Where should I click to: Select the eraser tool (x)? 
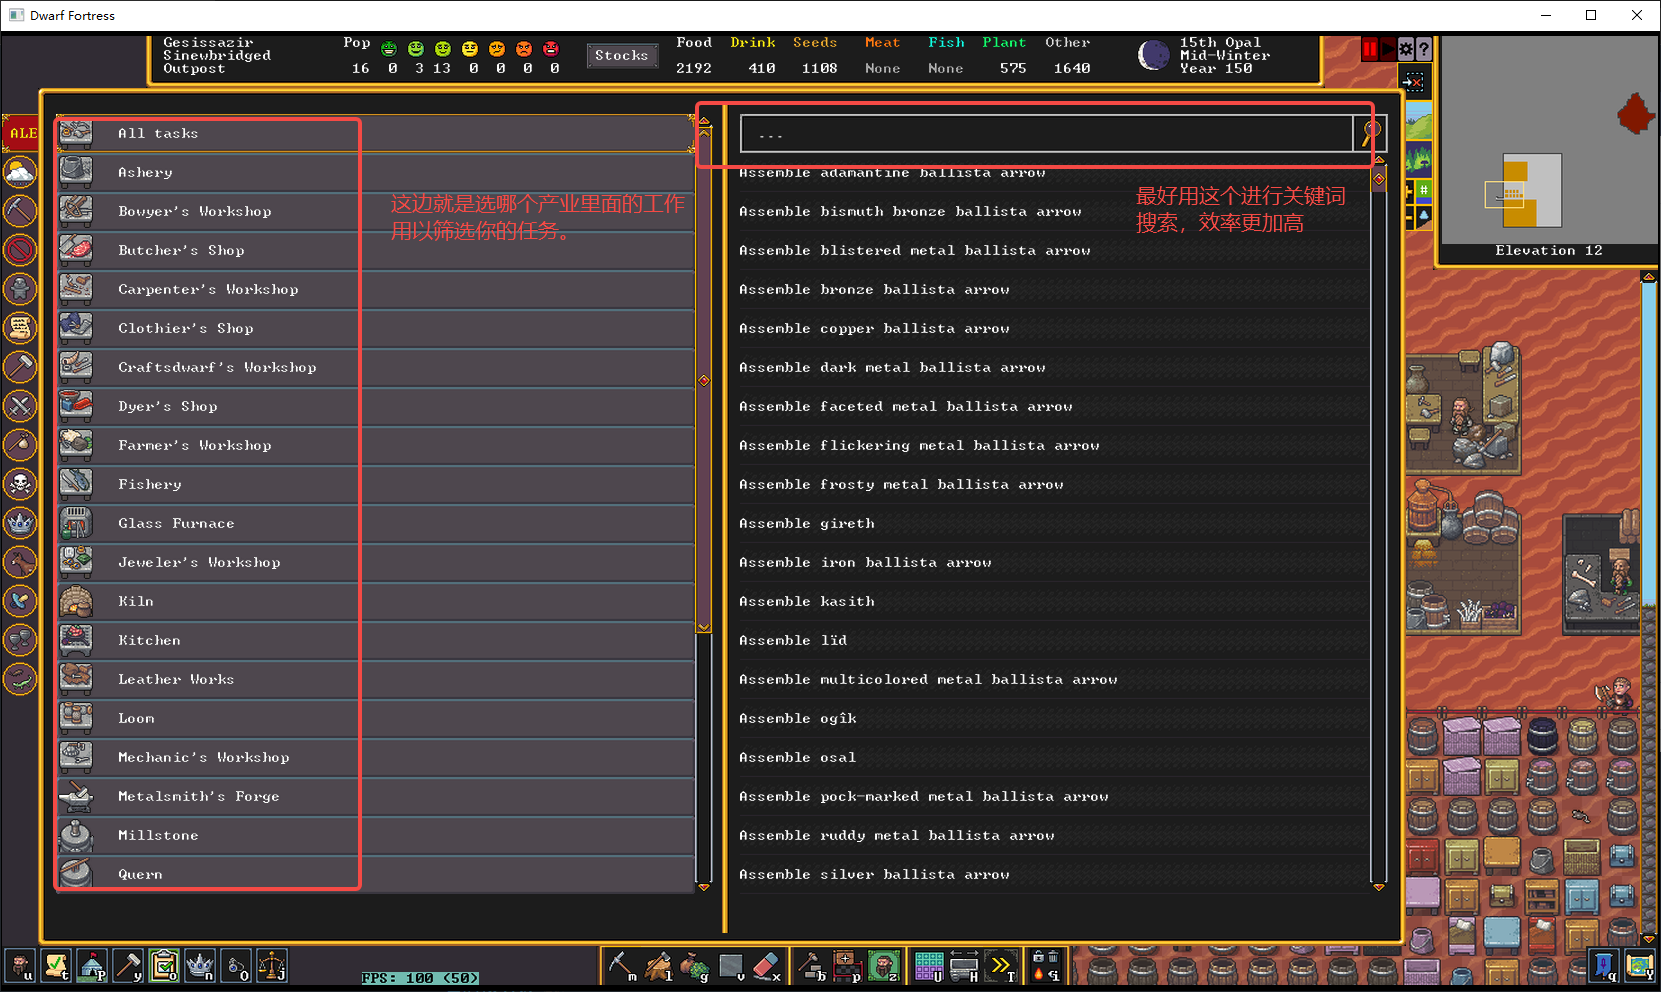coord(767,967)
